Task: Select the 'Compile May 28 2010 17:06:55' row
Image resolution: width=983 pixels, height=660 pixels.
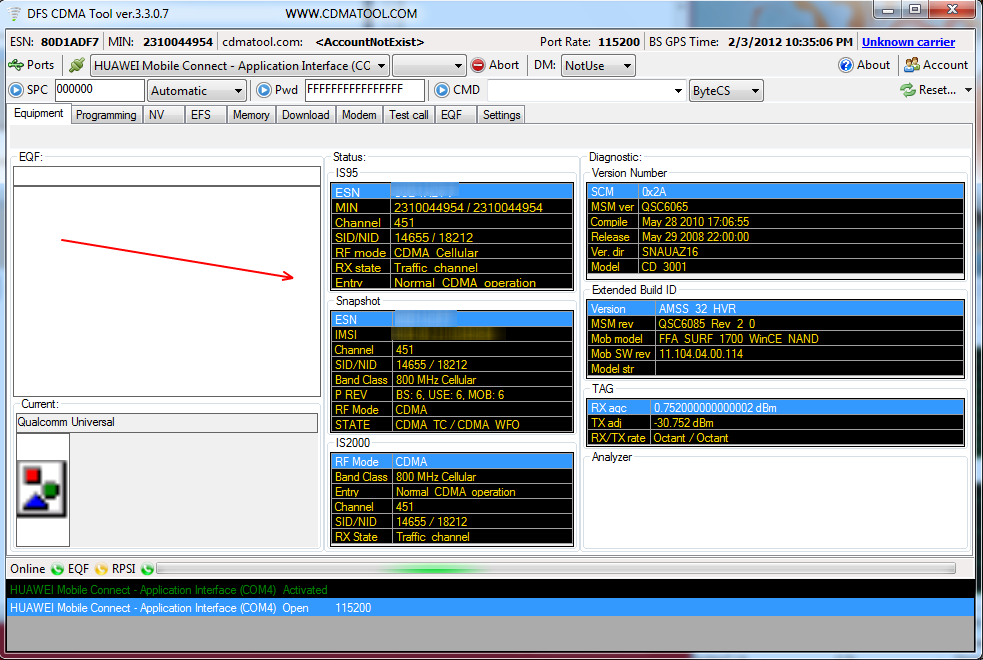Action: tap(775, 222)
